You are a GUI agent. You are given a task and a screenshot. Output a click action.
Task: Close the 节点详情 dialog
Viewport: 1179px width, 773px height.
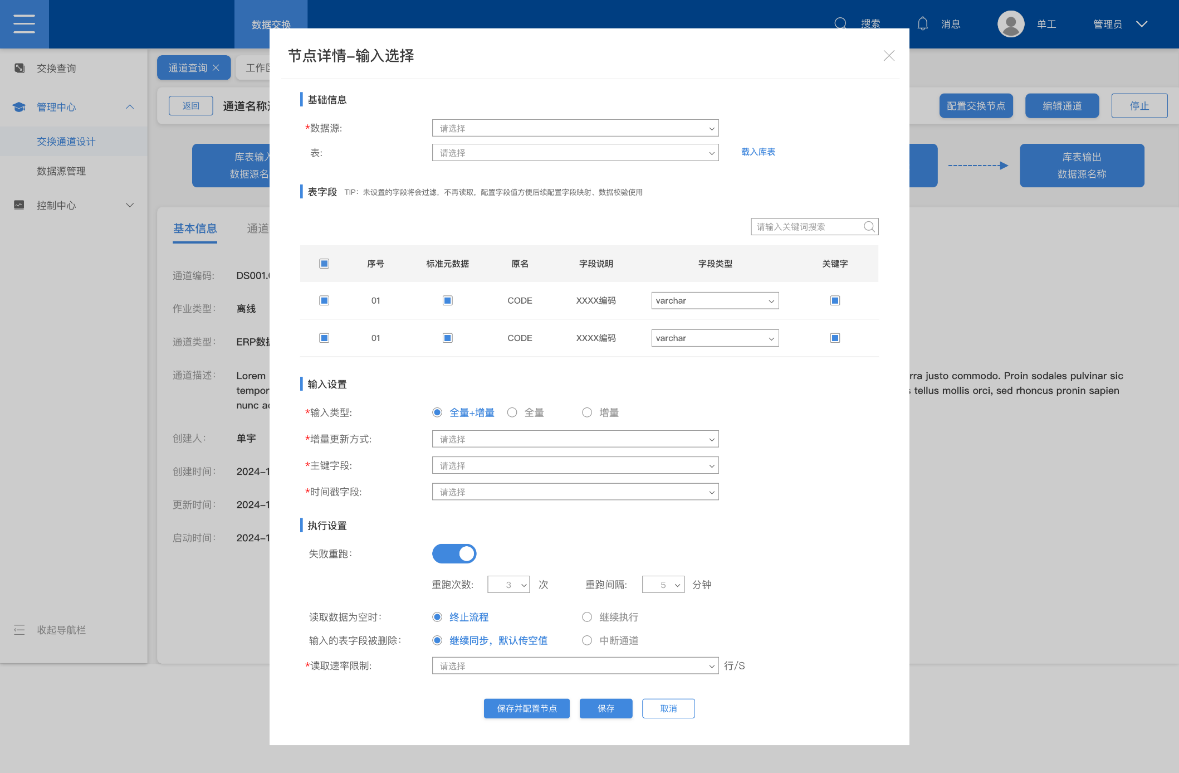(889, 56)
